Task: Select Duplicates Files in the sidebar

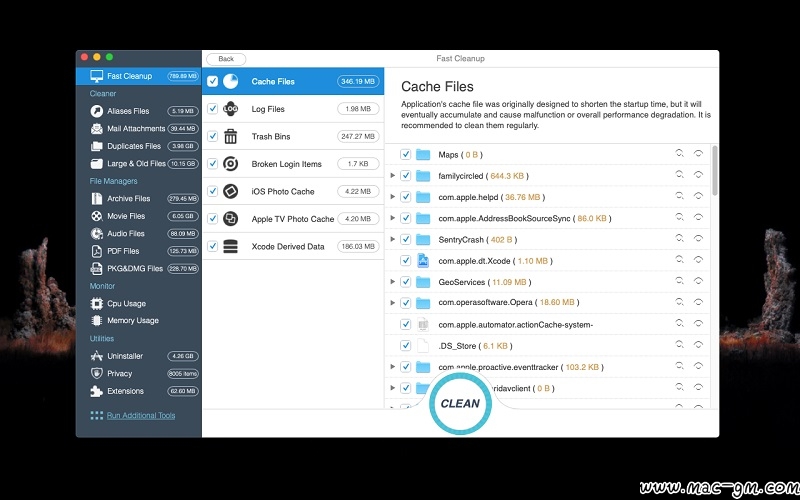Action: [139, 146]
